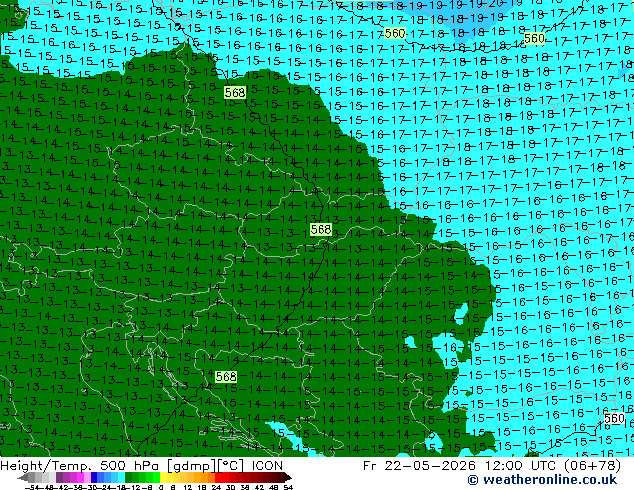Click the ICON model name label
This screenshot has width=634, height=490.
(267, 465)
